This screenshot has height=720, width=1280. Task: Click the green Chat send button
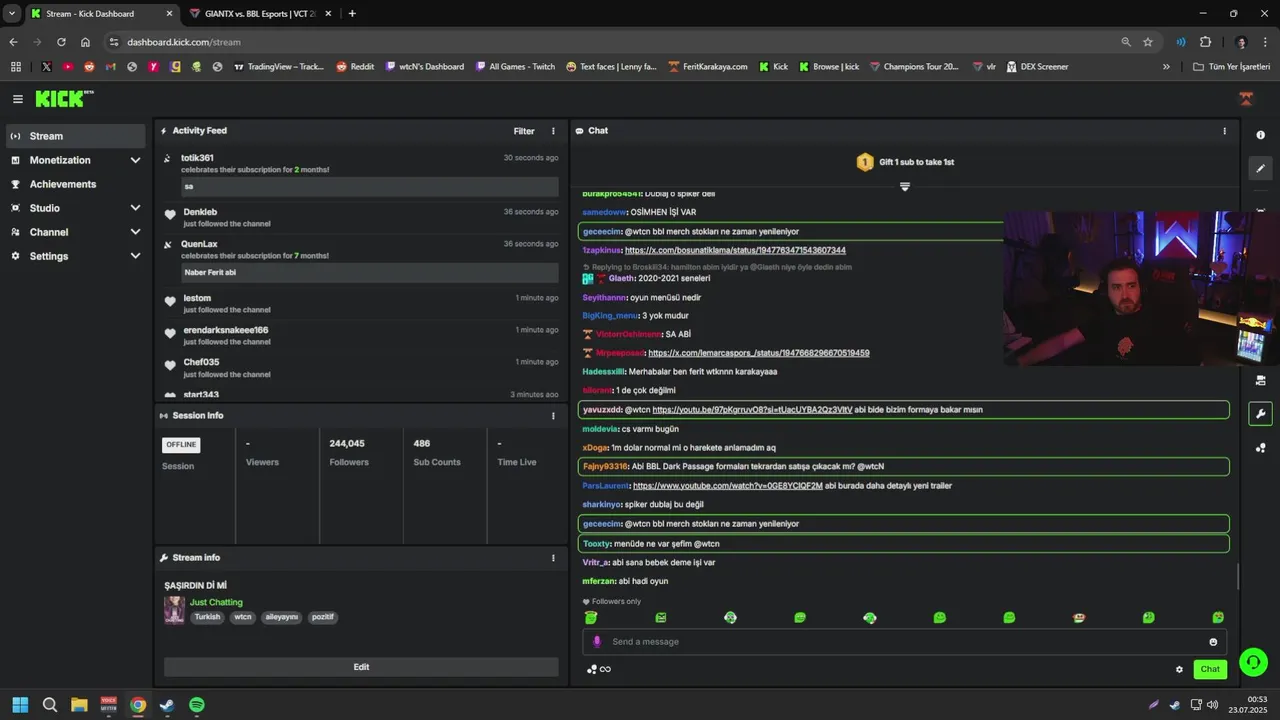point(1210,670)
